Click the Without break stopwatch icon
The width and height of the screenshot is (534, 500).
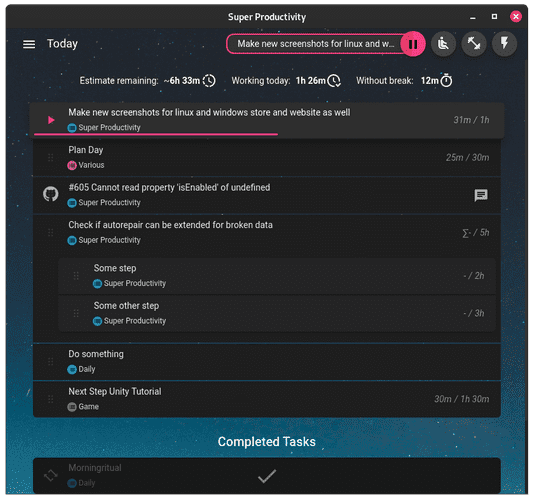click(446, 80)
